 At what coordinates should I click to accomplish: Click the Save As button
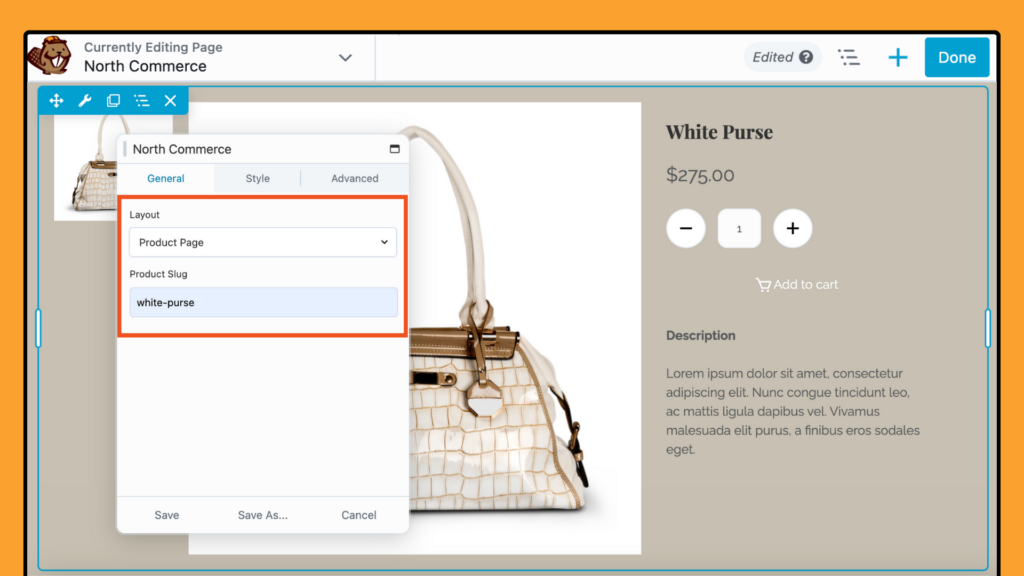click(x=262, y=515)
